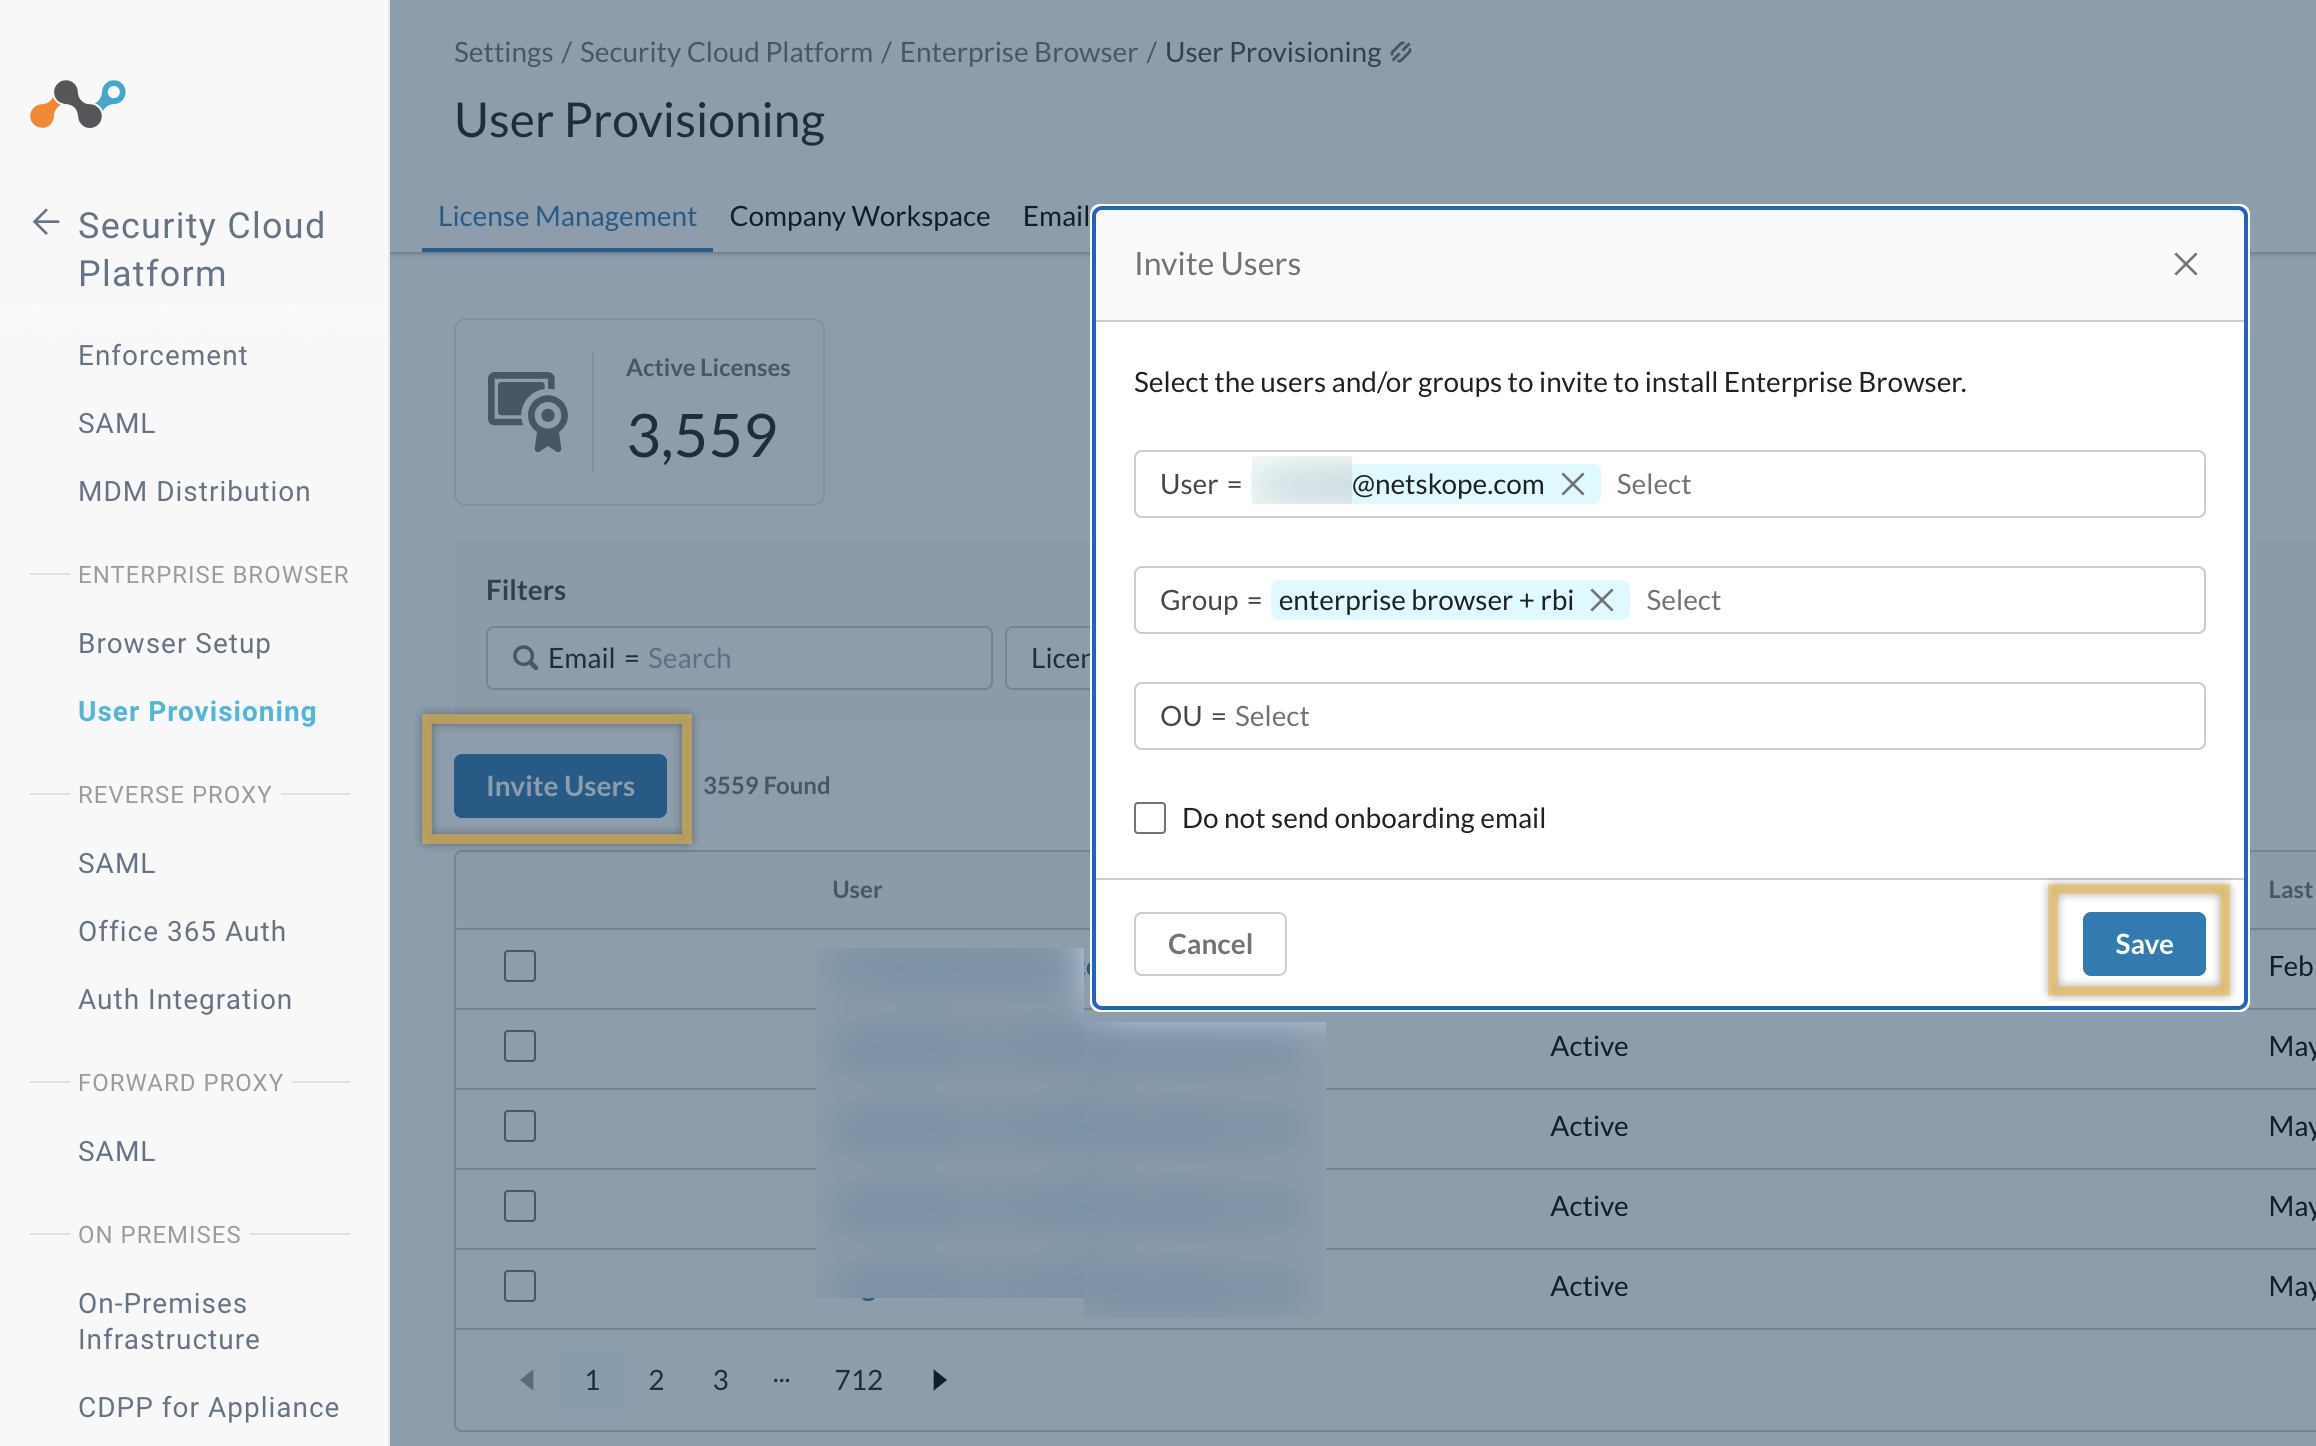Open Select in the Group filter row

click(1684, 599)
